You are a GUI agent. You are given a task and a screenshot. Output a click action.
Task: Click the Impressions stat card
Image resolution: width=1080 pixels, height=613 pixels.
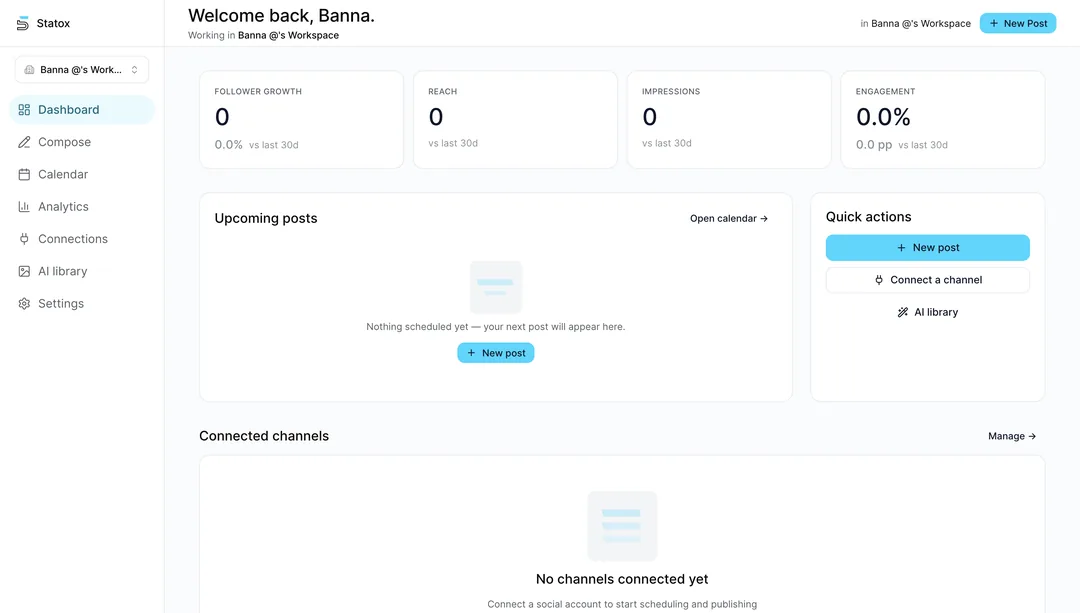point(729,119)
